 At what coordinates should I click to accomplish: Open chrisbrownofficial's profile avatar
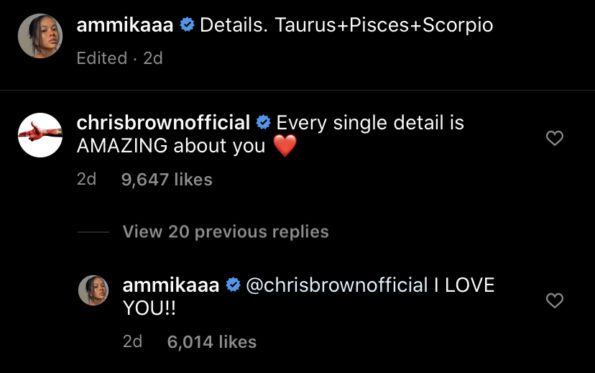tap(40, 135)
